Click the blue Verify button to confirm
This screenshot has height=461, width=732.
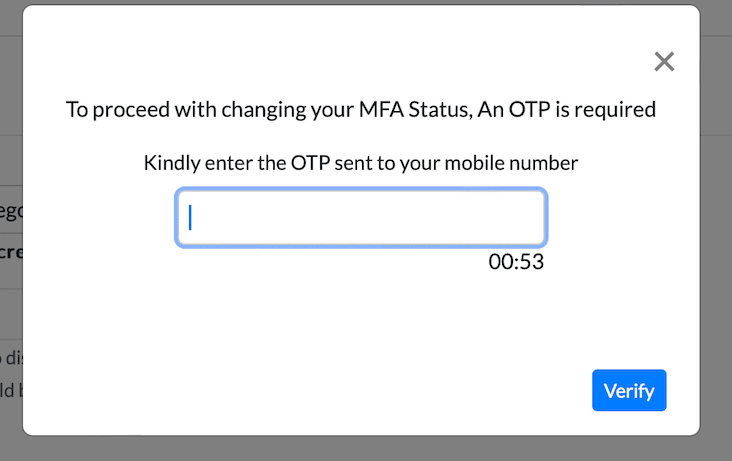629,390
